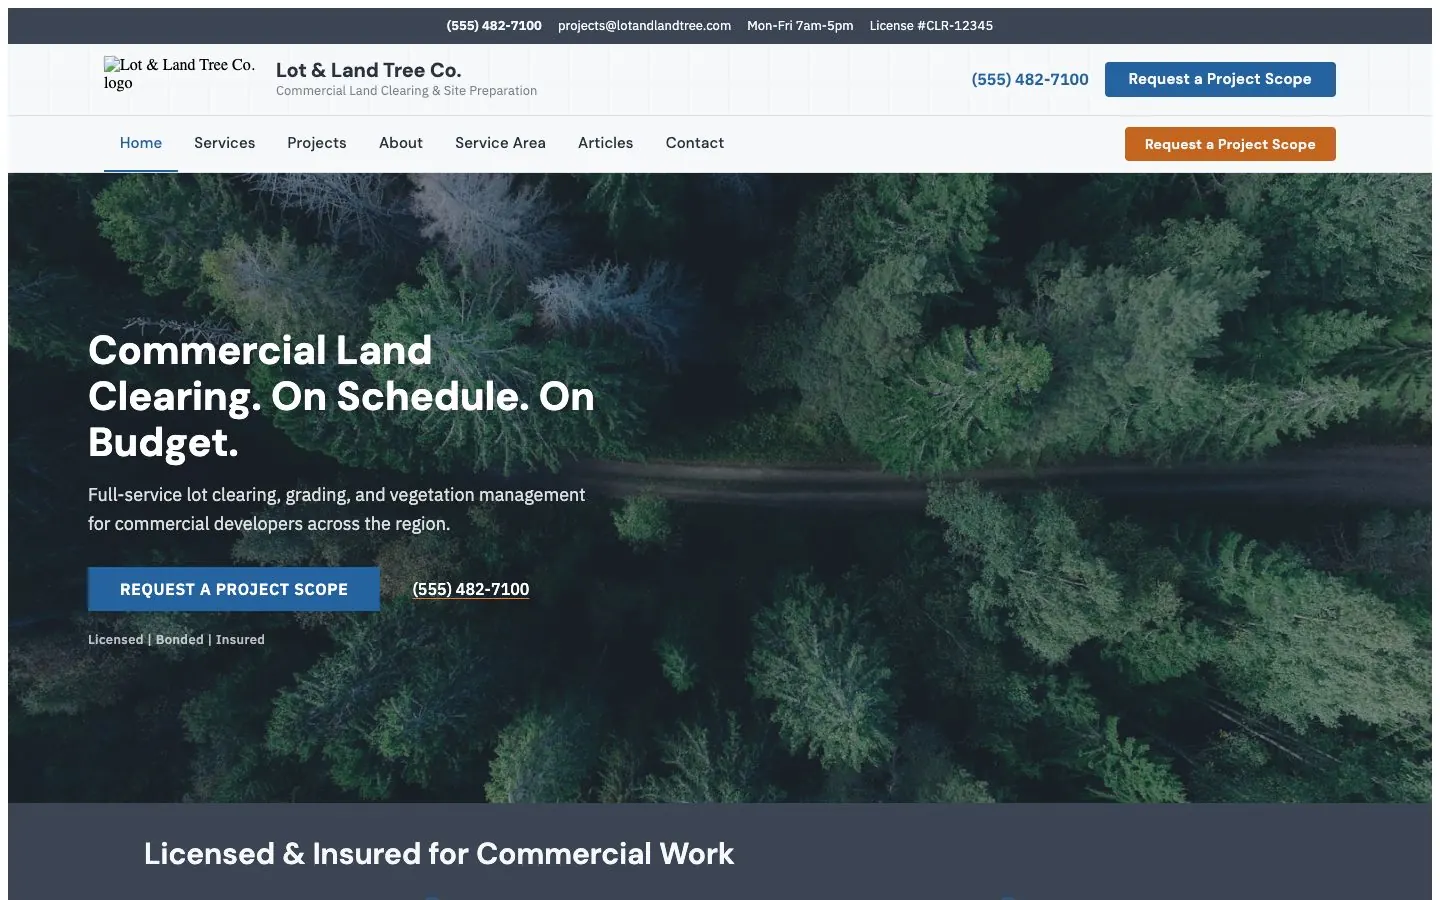Click the Full-service lot clearing hero description
Viewport: 1440px width, 900px height.
click(x=337, y=509)
